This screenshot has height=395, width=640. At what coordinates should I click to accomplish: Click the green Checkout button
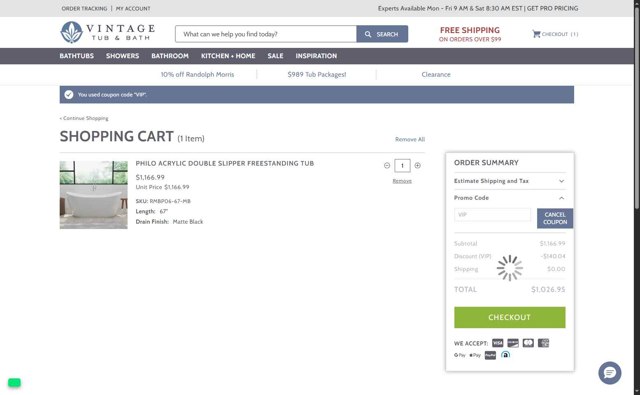pos(509,317)
